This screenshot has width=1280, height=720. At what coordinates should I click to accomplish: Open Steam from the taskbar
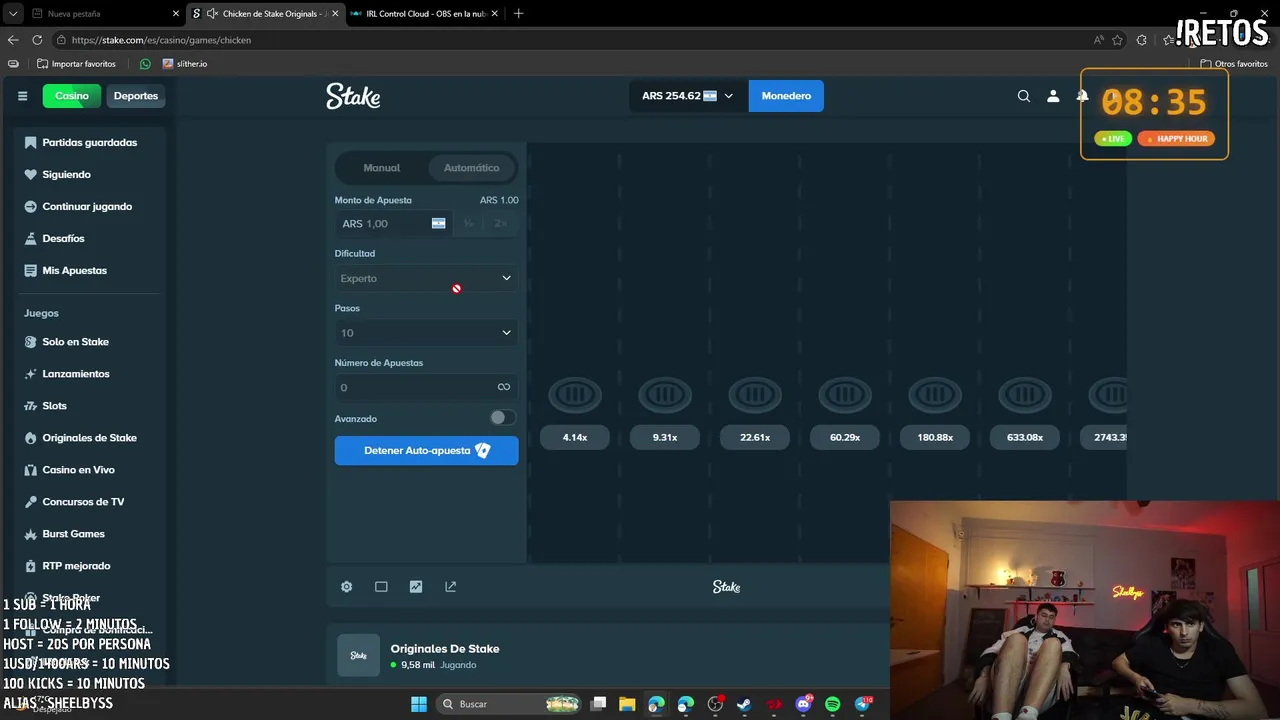click(744, 704)
